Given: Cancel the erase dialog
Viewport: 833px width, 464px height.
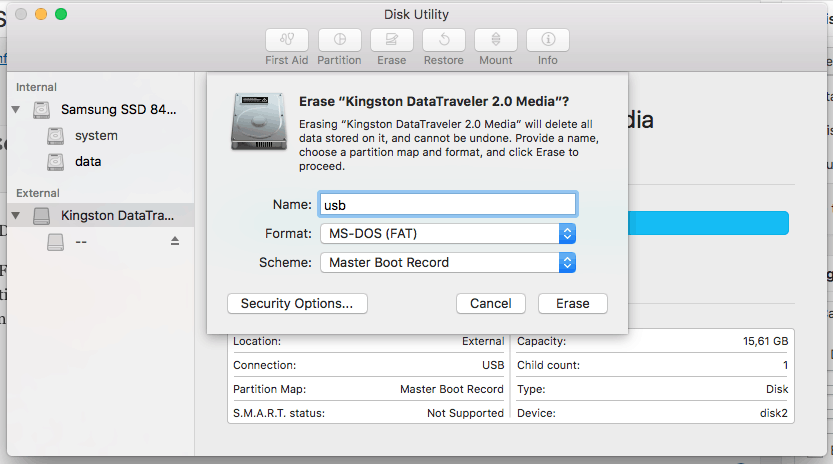Looking at the screenshot, I should 490,303.
